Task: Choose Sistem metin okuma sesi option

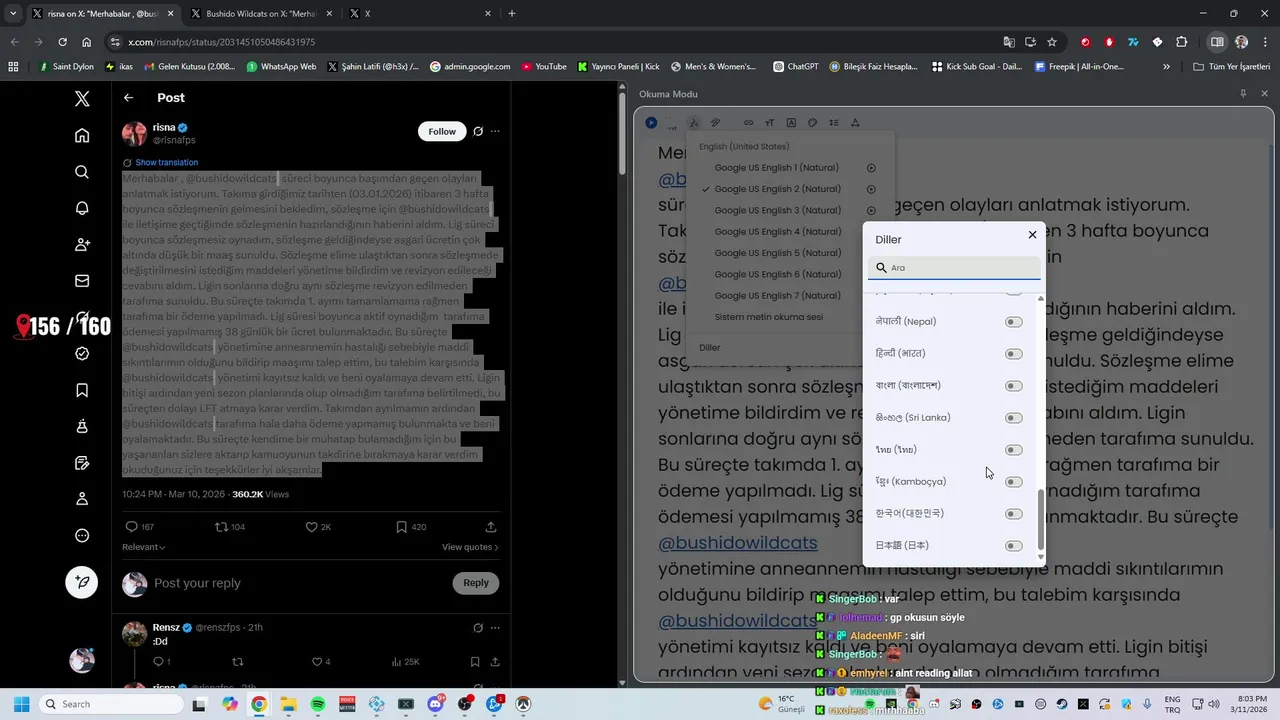Action: pos(769,317)
